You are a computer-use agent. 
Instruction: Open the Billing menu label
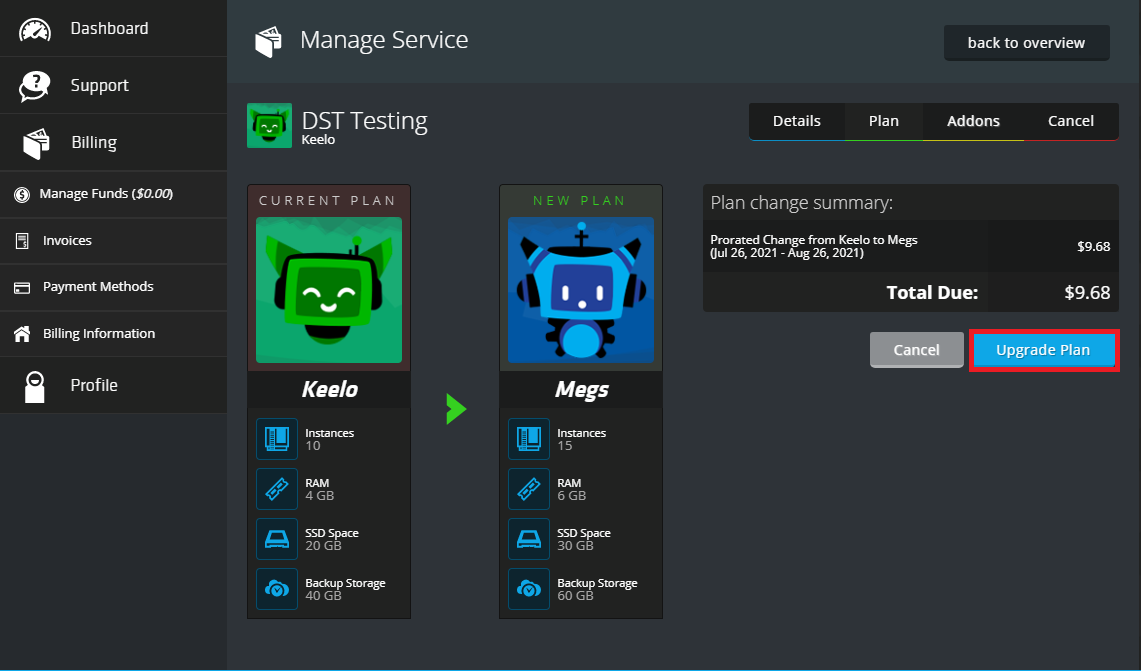(94, 143)
